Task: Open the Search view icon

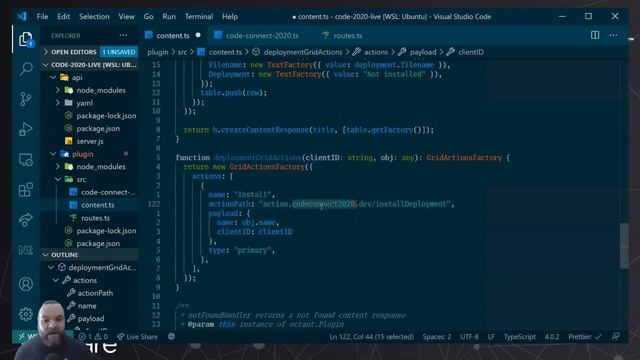Action: (26, 69)
